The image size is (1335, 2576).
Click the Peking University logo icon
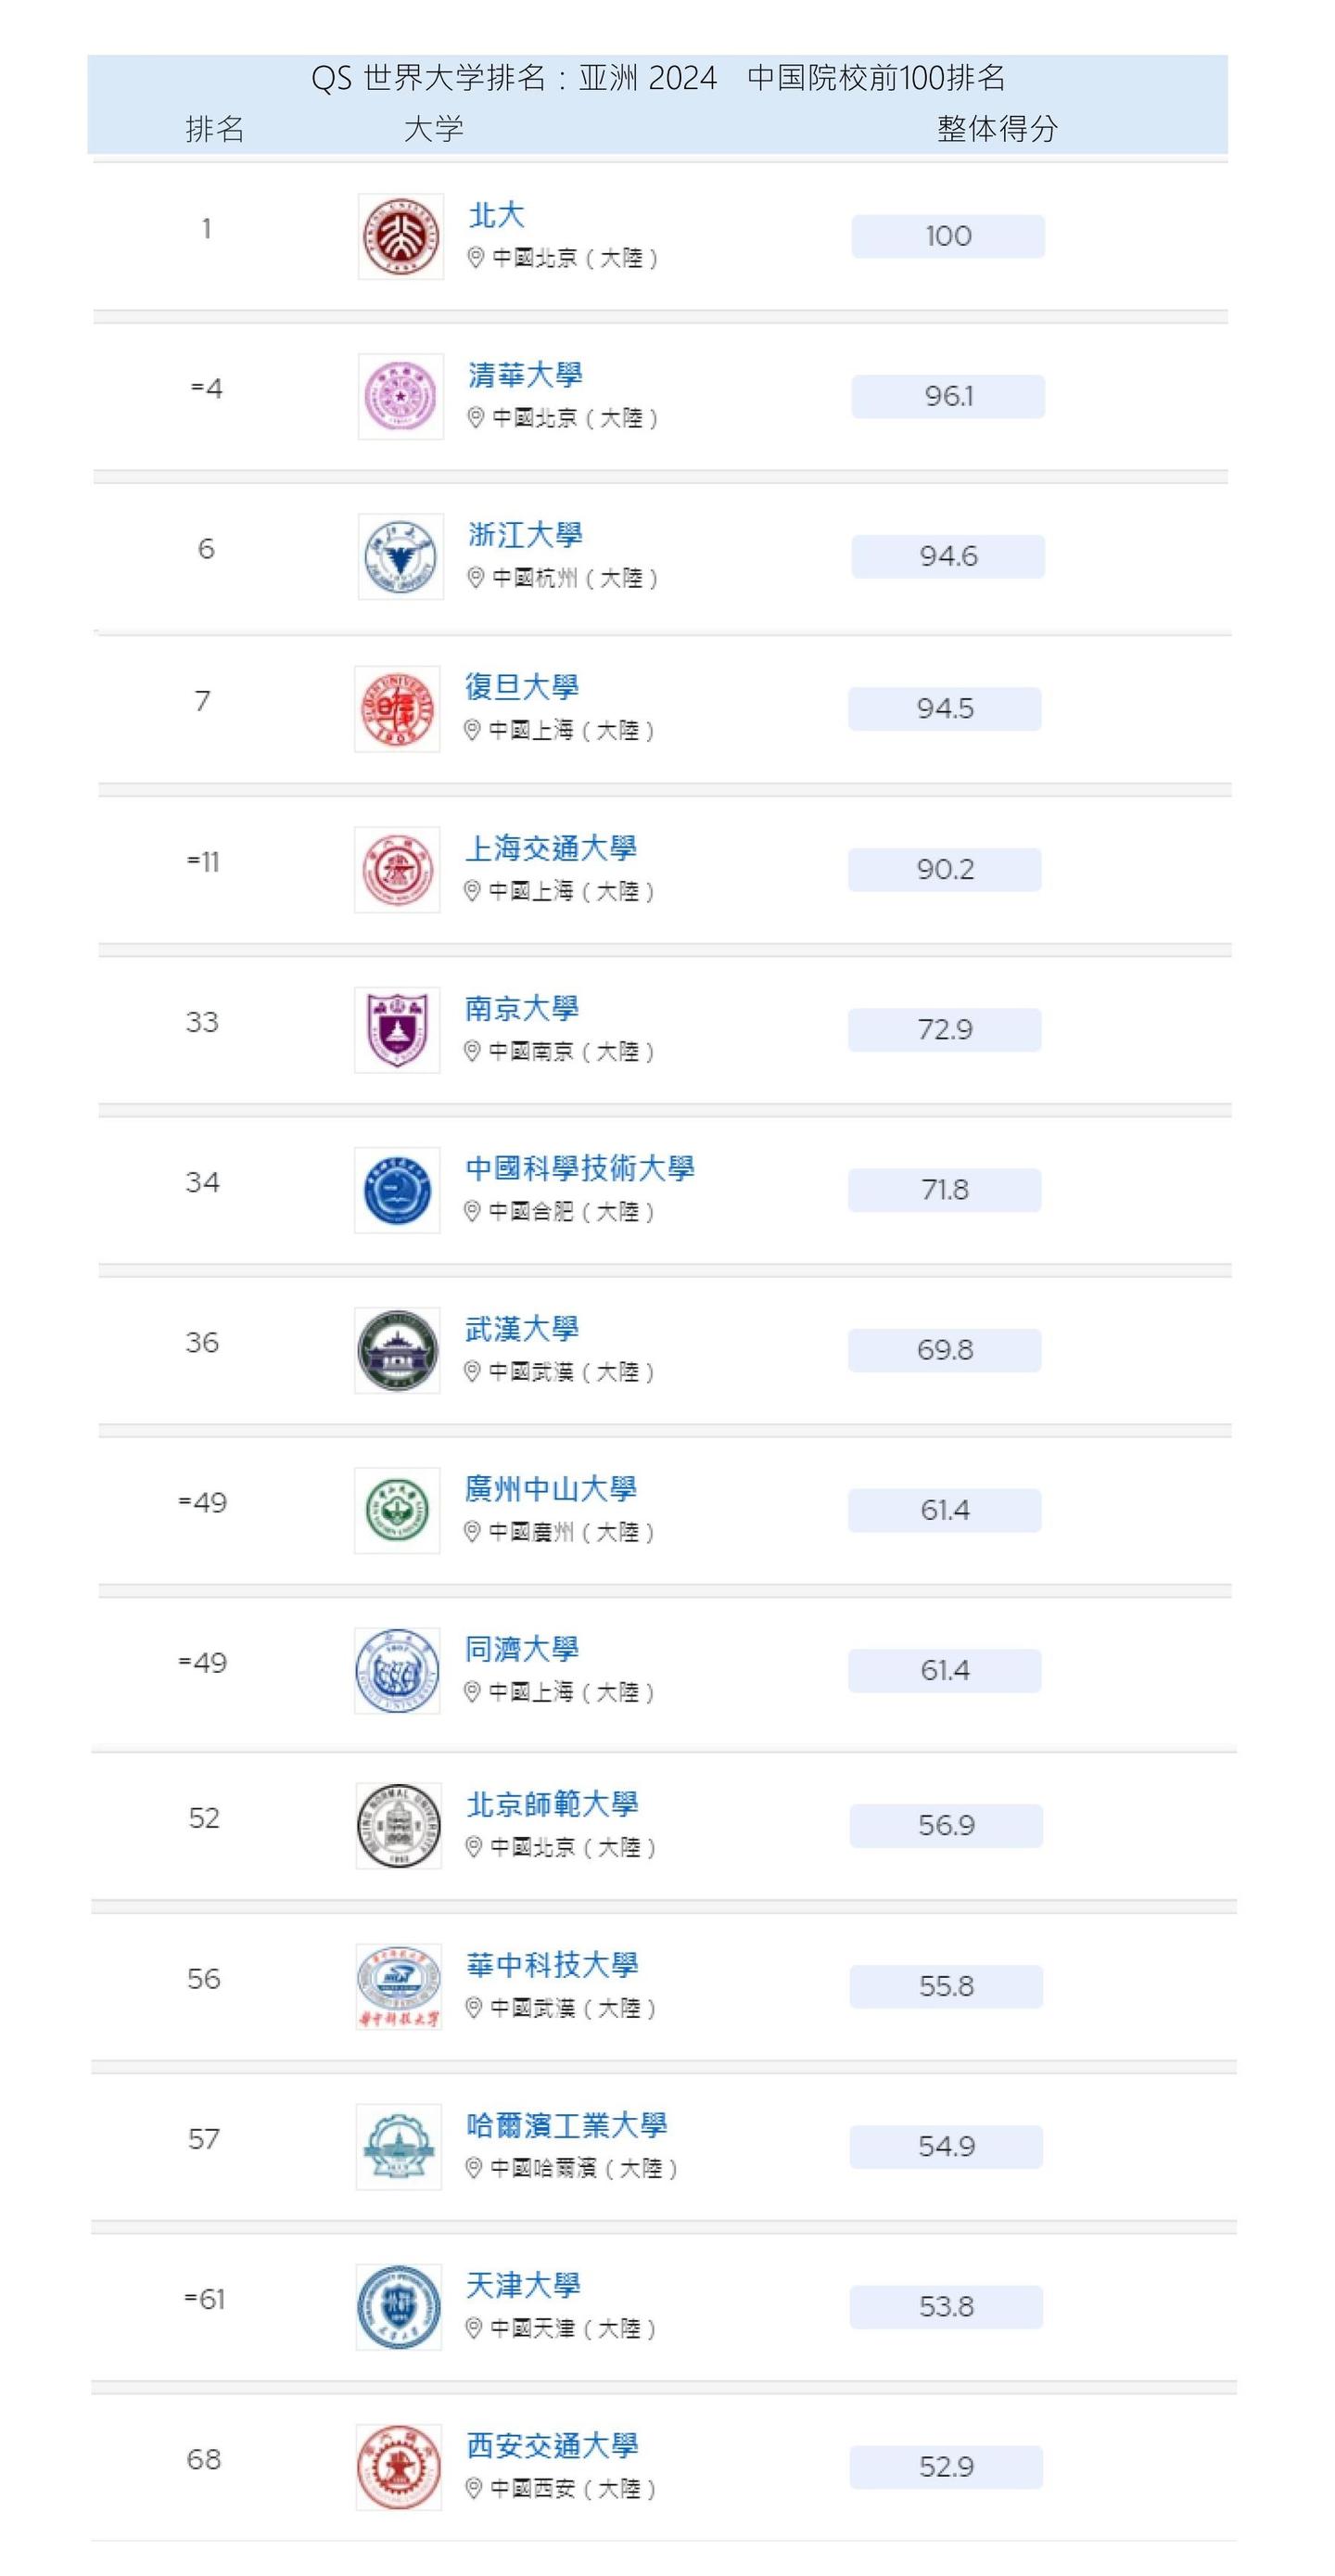400,237
